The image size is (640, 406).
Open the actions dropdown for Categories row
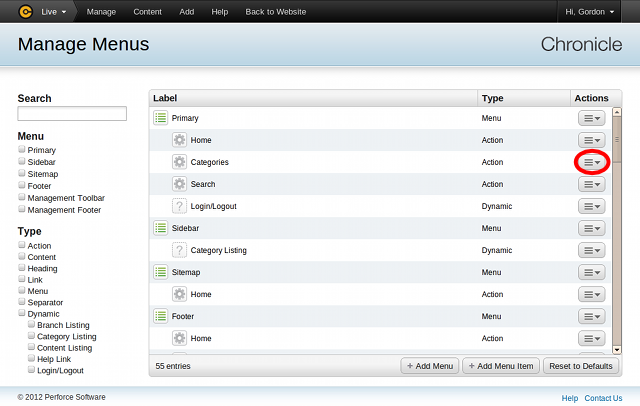pyautogui.click(x=592, y=162)
